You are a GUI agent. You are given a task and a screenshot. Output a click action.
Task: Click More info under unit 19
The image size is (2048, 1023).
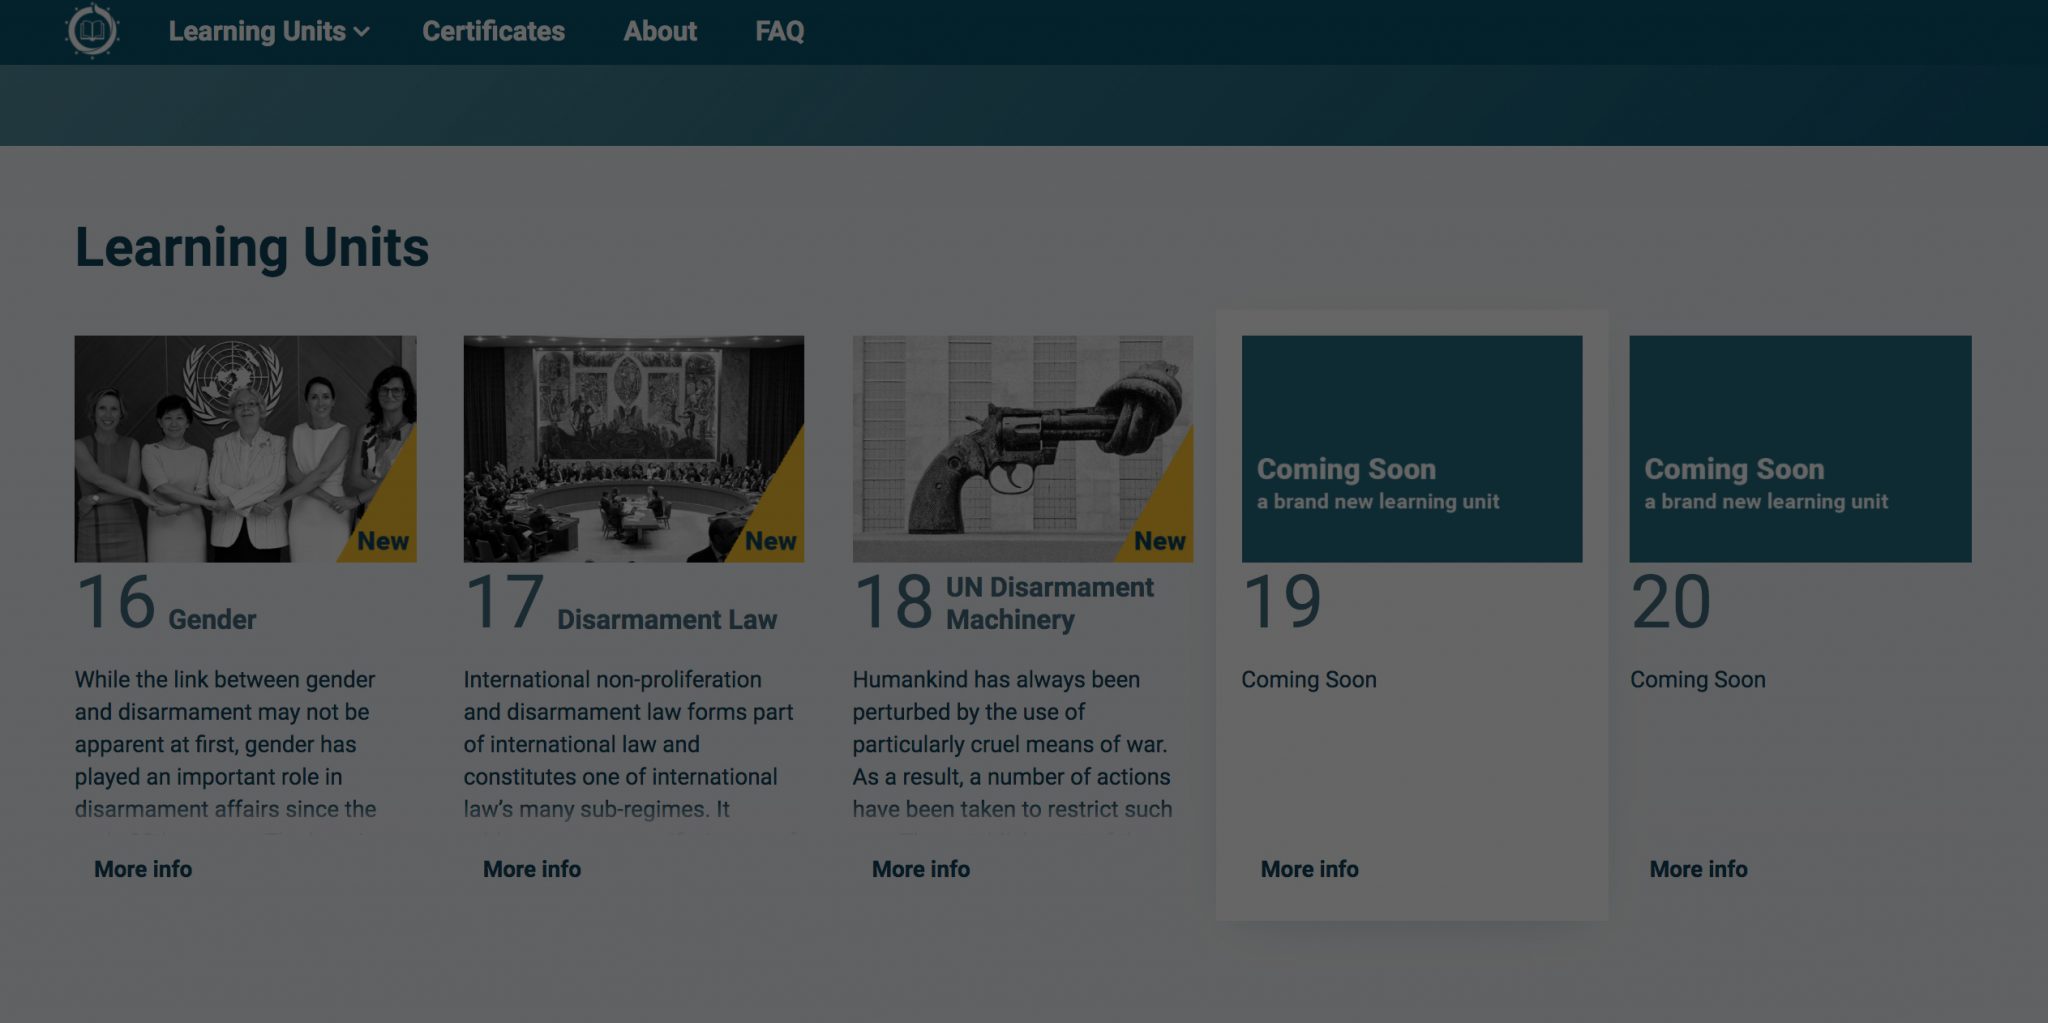tap(1310, 869)
